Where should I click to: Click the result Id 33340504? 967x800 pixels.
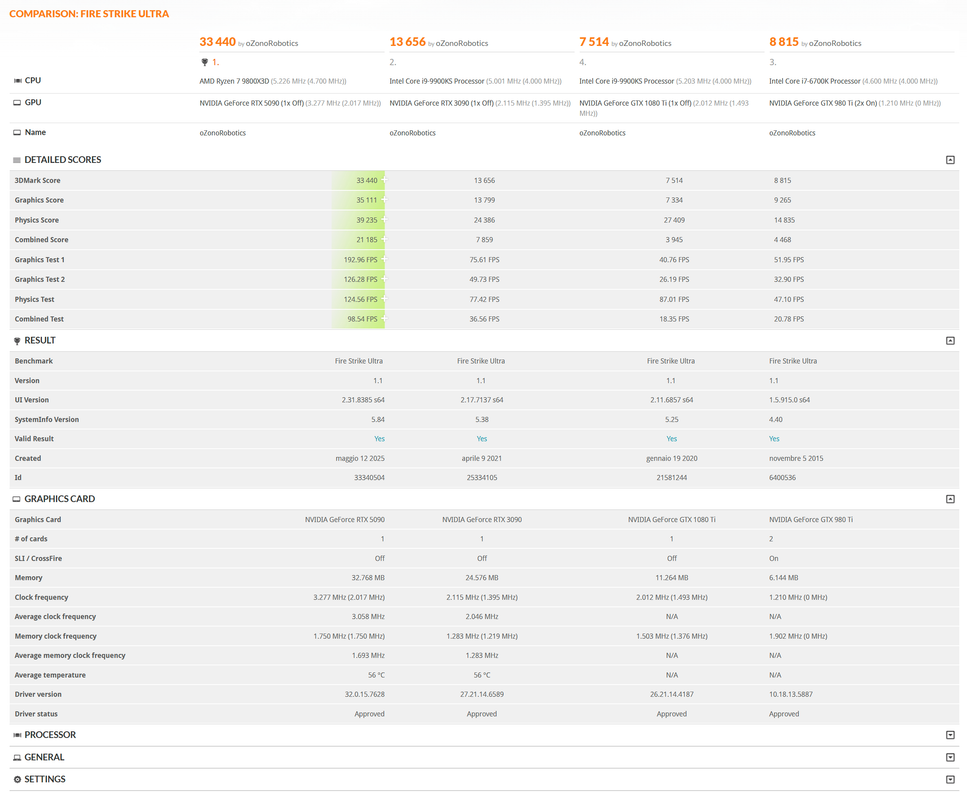pos(369,478)
